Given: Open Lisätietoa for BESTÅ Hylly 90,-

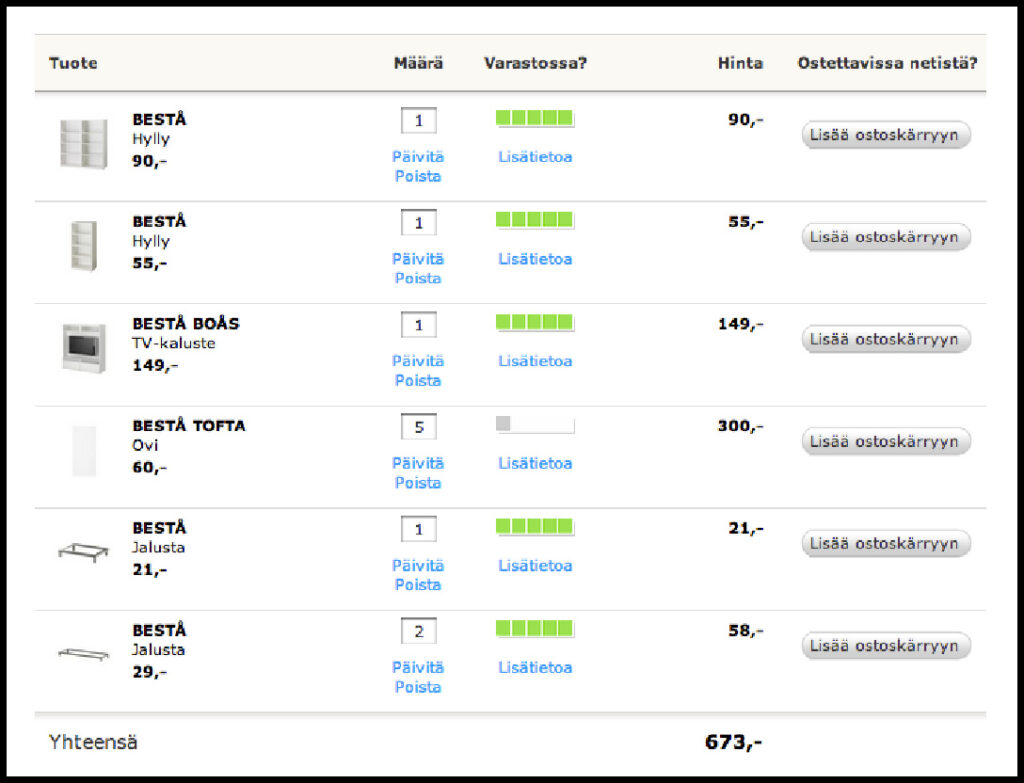Looking at the screenshot, I should pyautogui.click(x=535, y=157).
